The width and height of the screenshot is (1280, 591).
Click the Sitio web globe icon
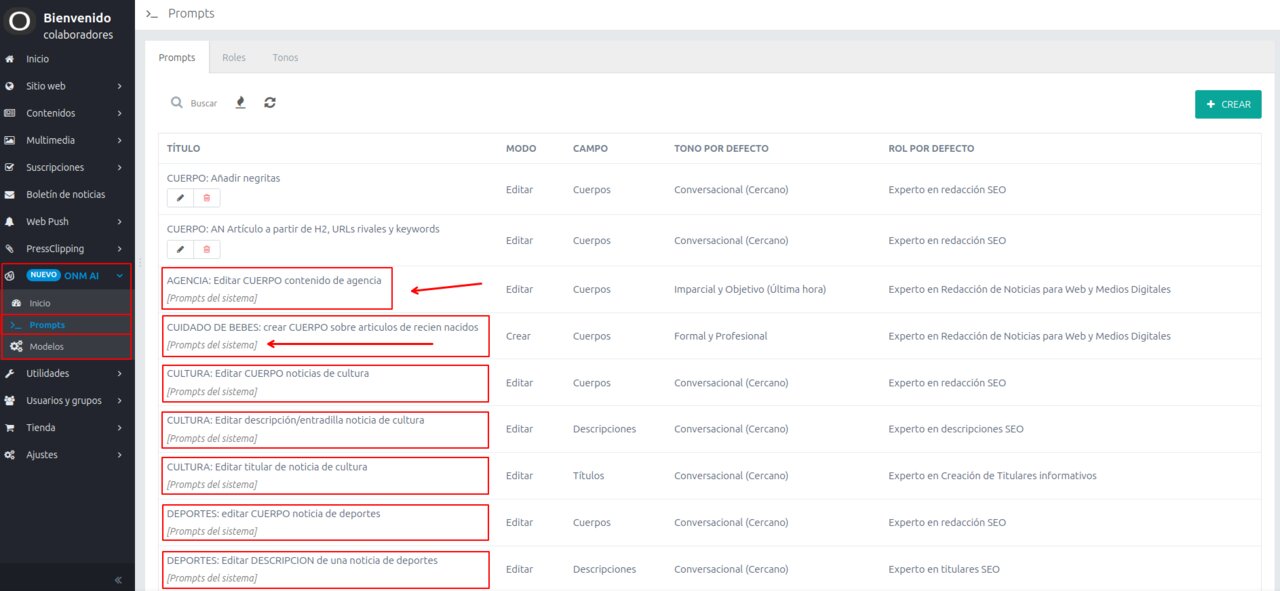click(10, 86)
